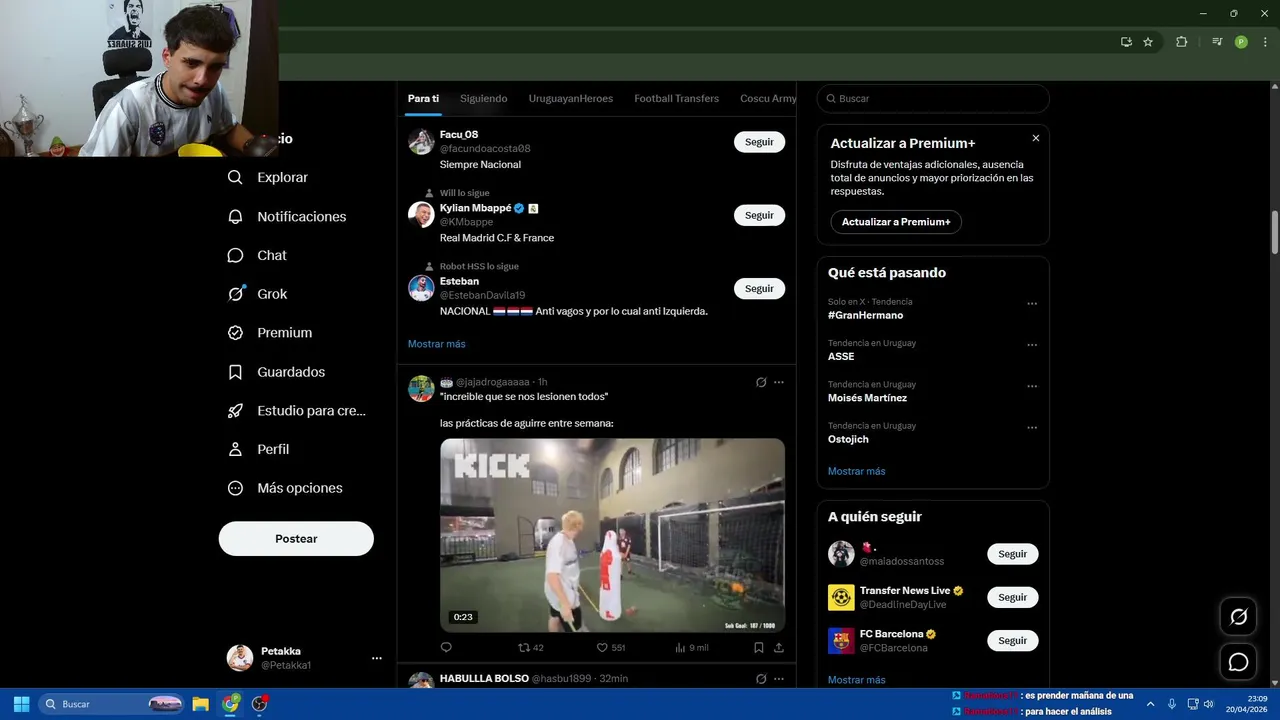Open floating Grok button at bottom right
This screenshot has height=720, width=1280.
tap(1238, 617)
